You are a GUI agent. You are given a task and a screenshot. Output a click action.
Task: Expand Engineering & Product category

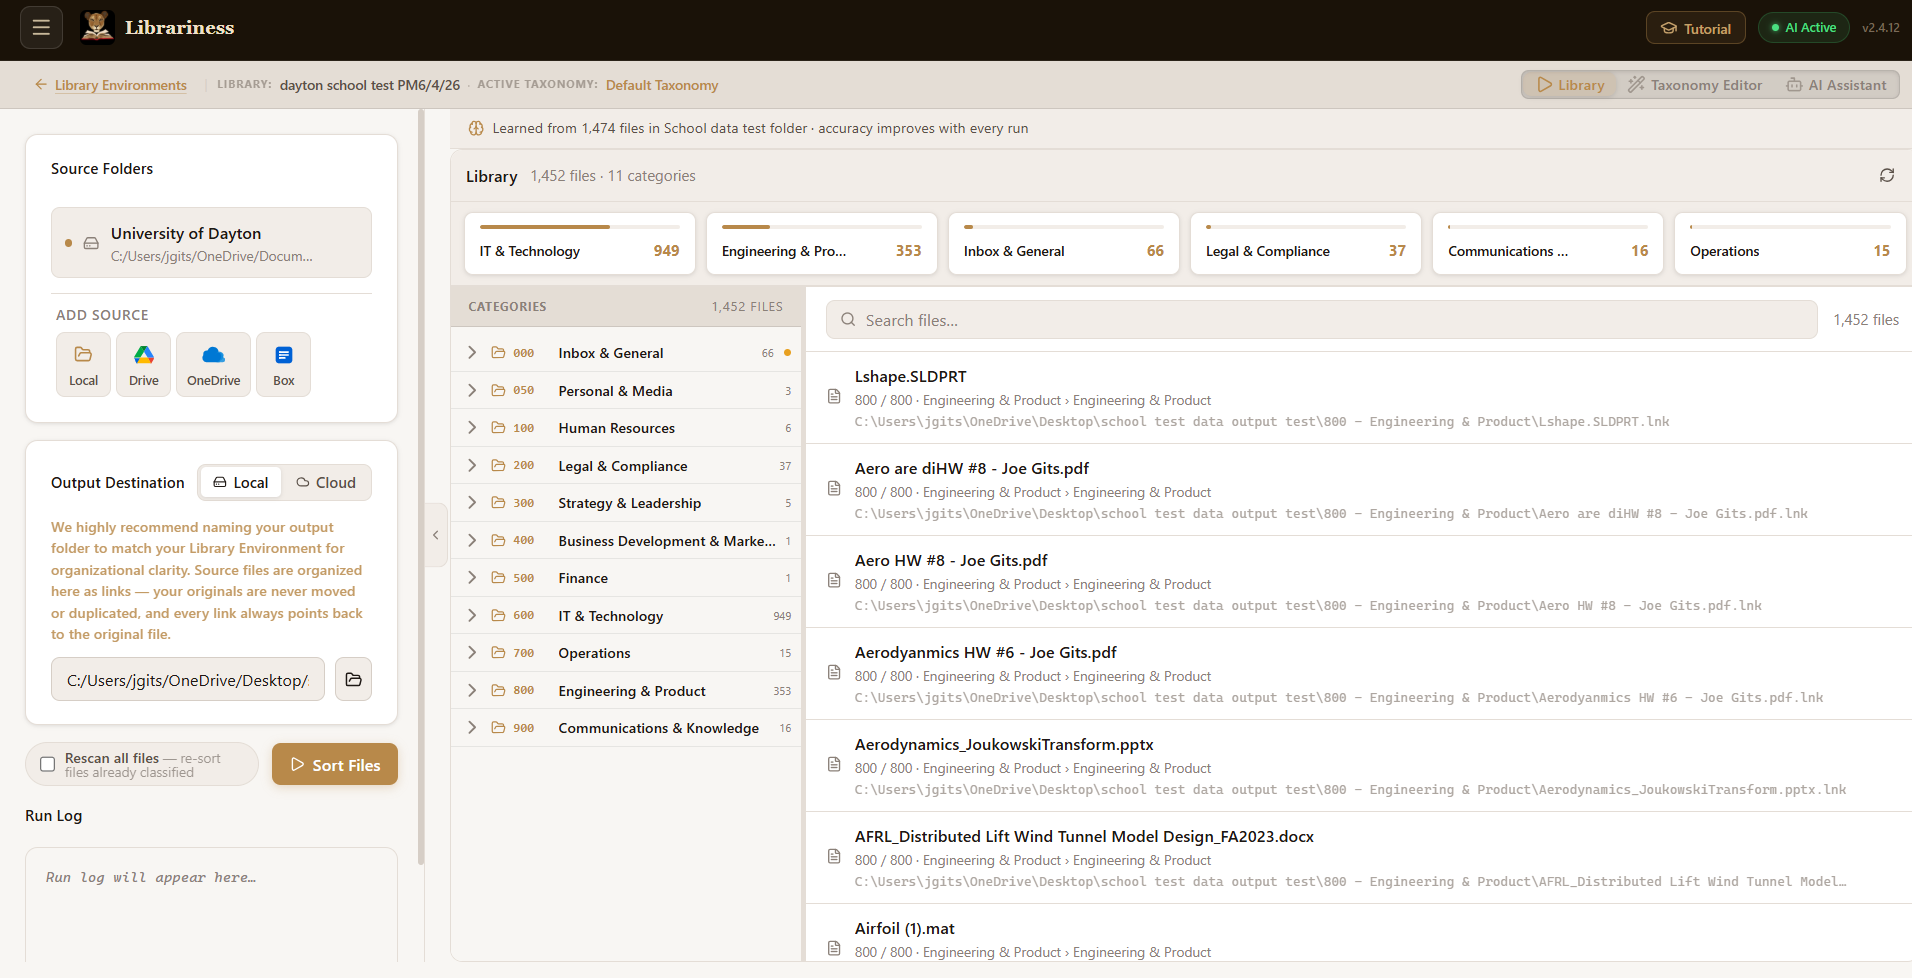(x=472, y=690)
